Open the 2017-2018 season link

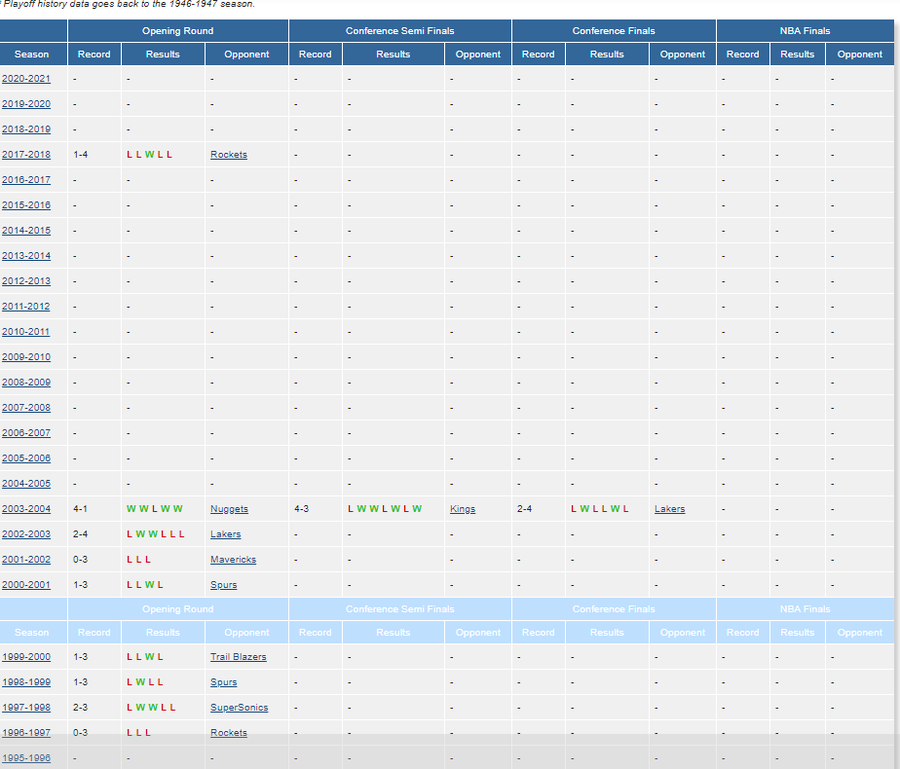tap(26, 154)
